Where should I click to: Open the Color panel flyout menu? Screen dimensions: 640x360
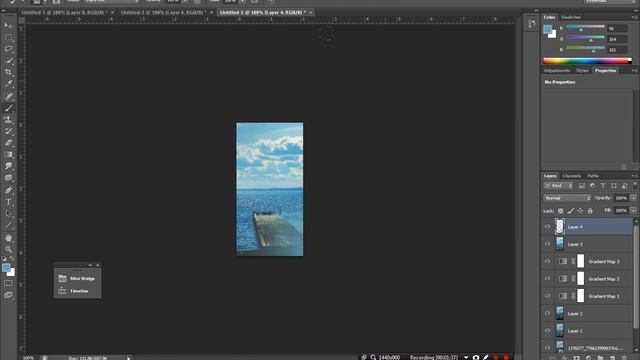click(634, 17)
